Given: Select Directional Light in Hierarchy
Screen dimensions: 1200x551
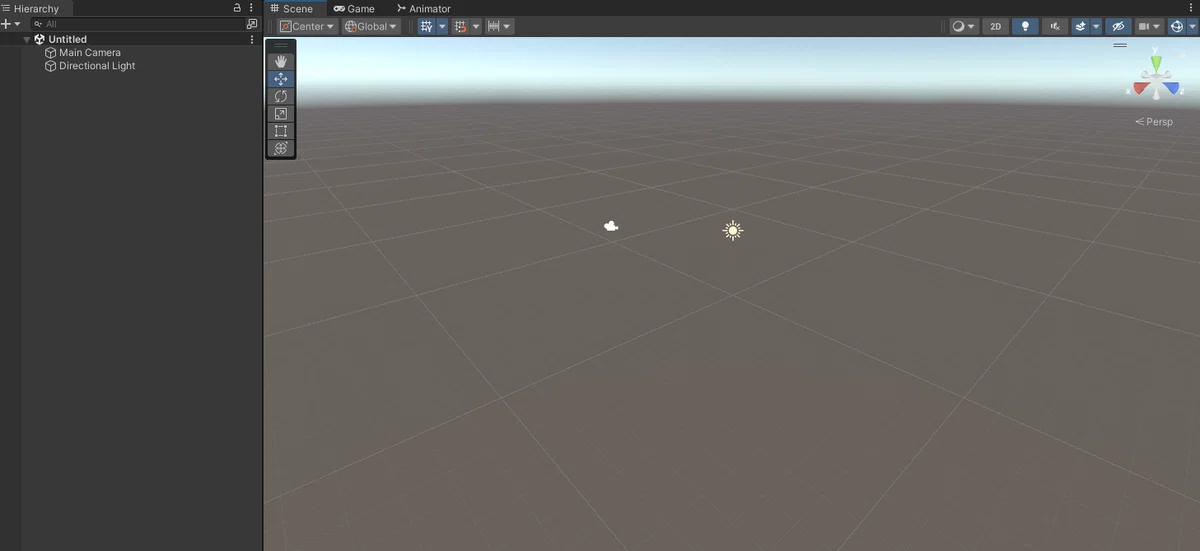Looking at the screenshot, I should pos(97,66).
